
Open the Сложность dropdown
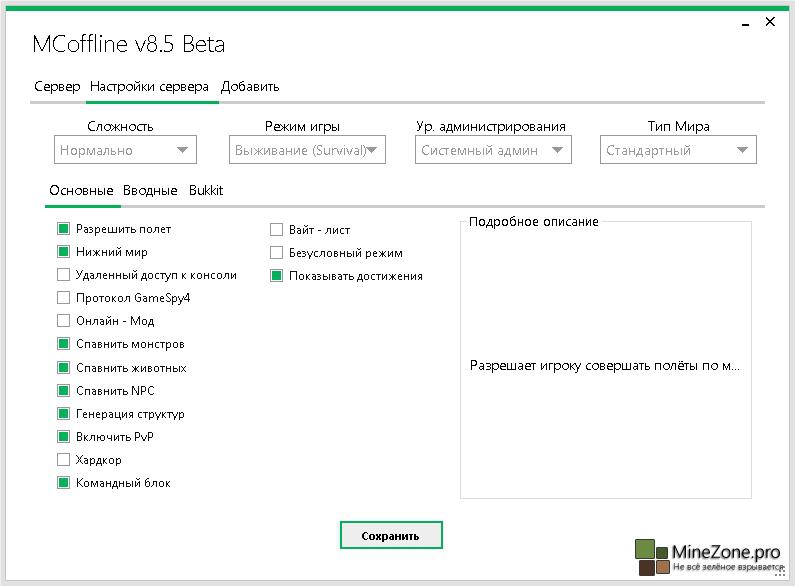[125, 150]
